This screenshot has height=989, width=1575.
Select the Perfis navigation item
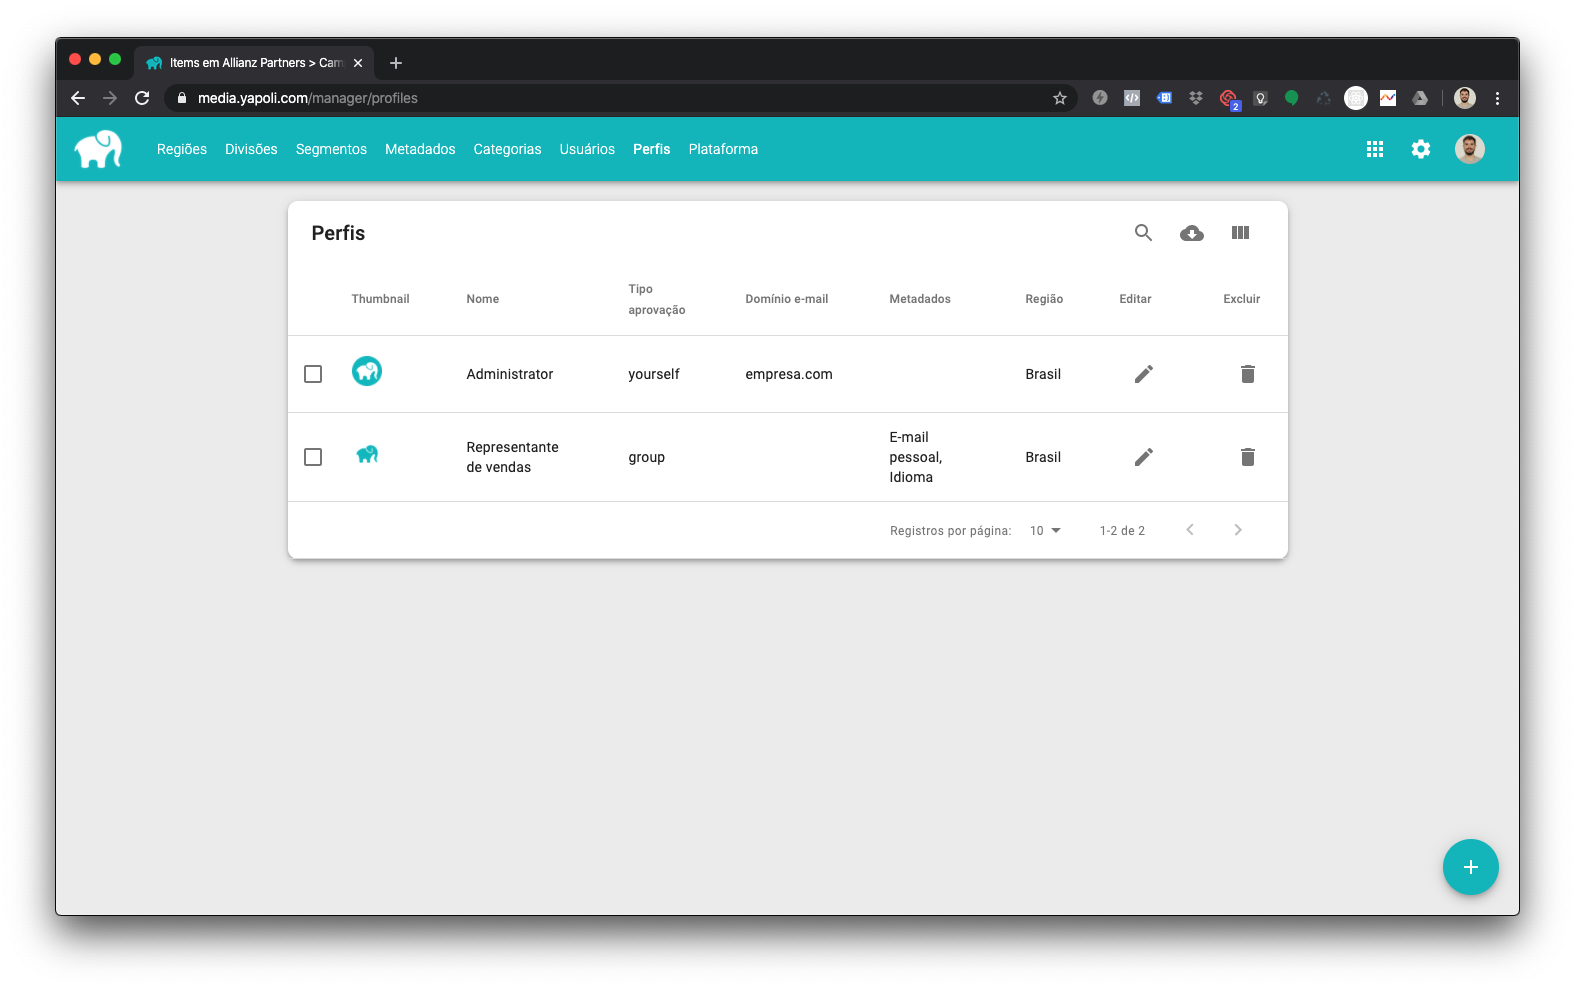pyautogui.click(x=652, y=149)
